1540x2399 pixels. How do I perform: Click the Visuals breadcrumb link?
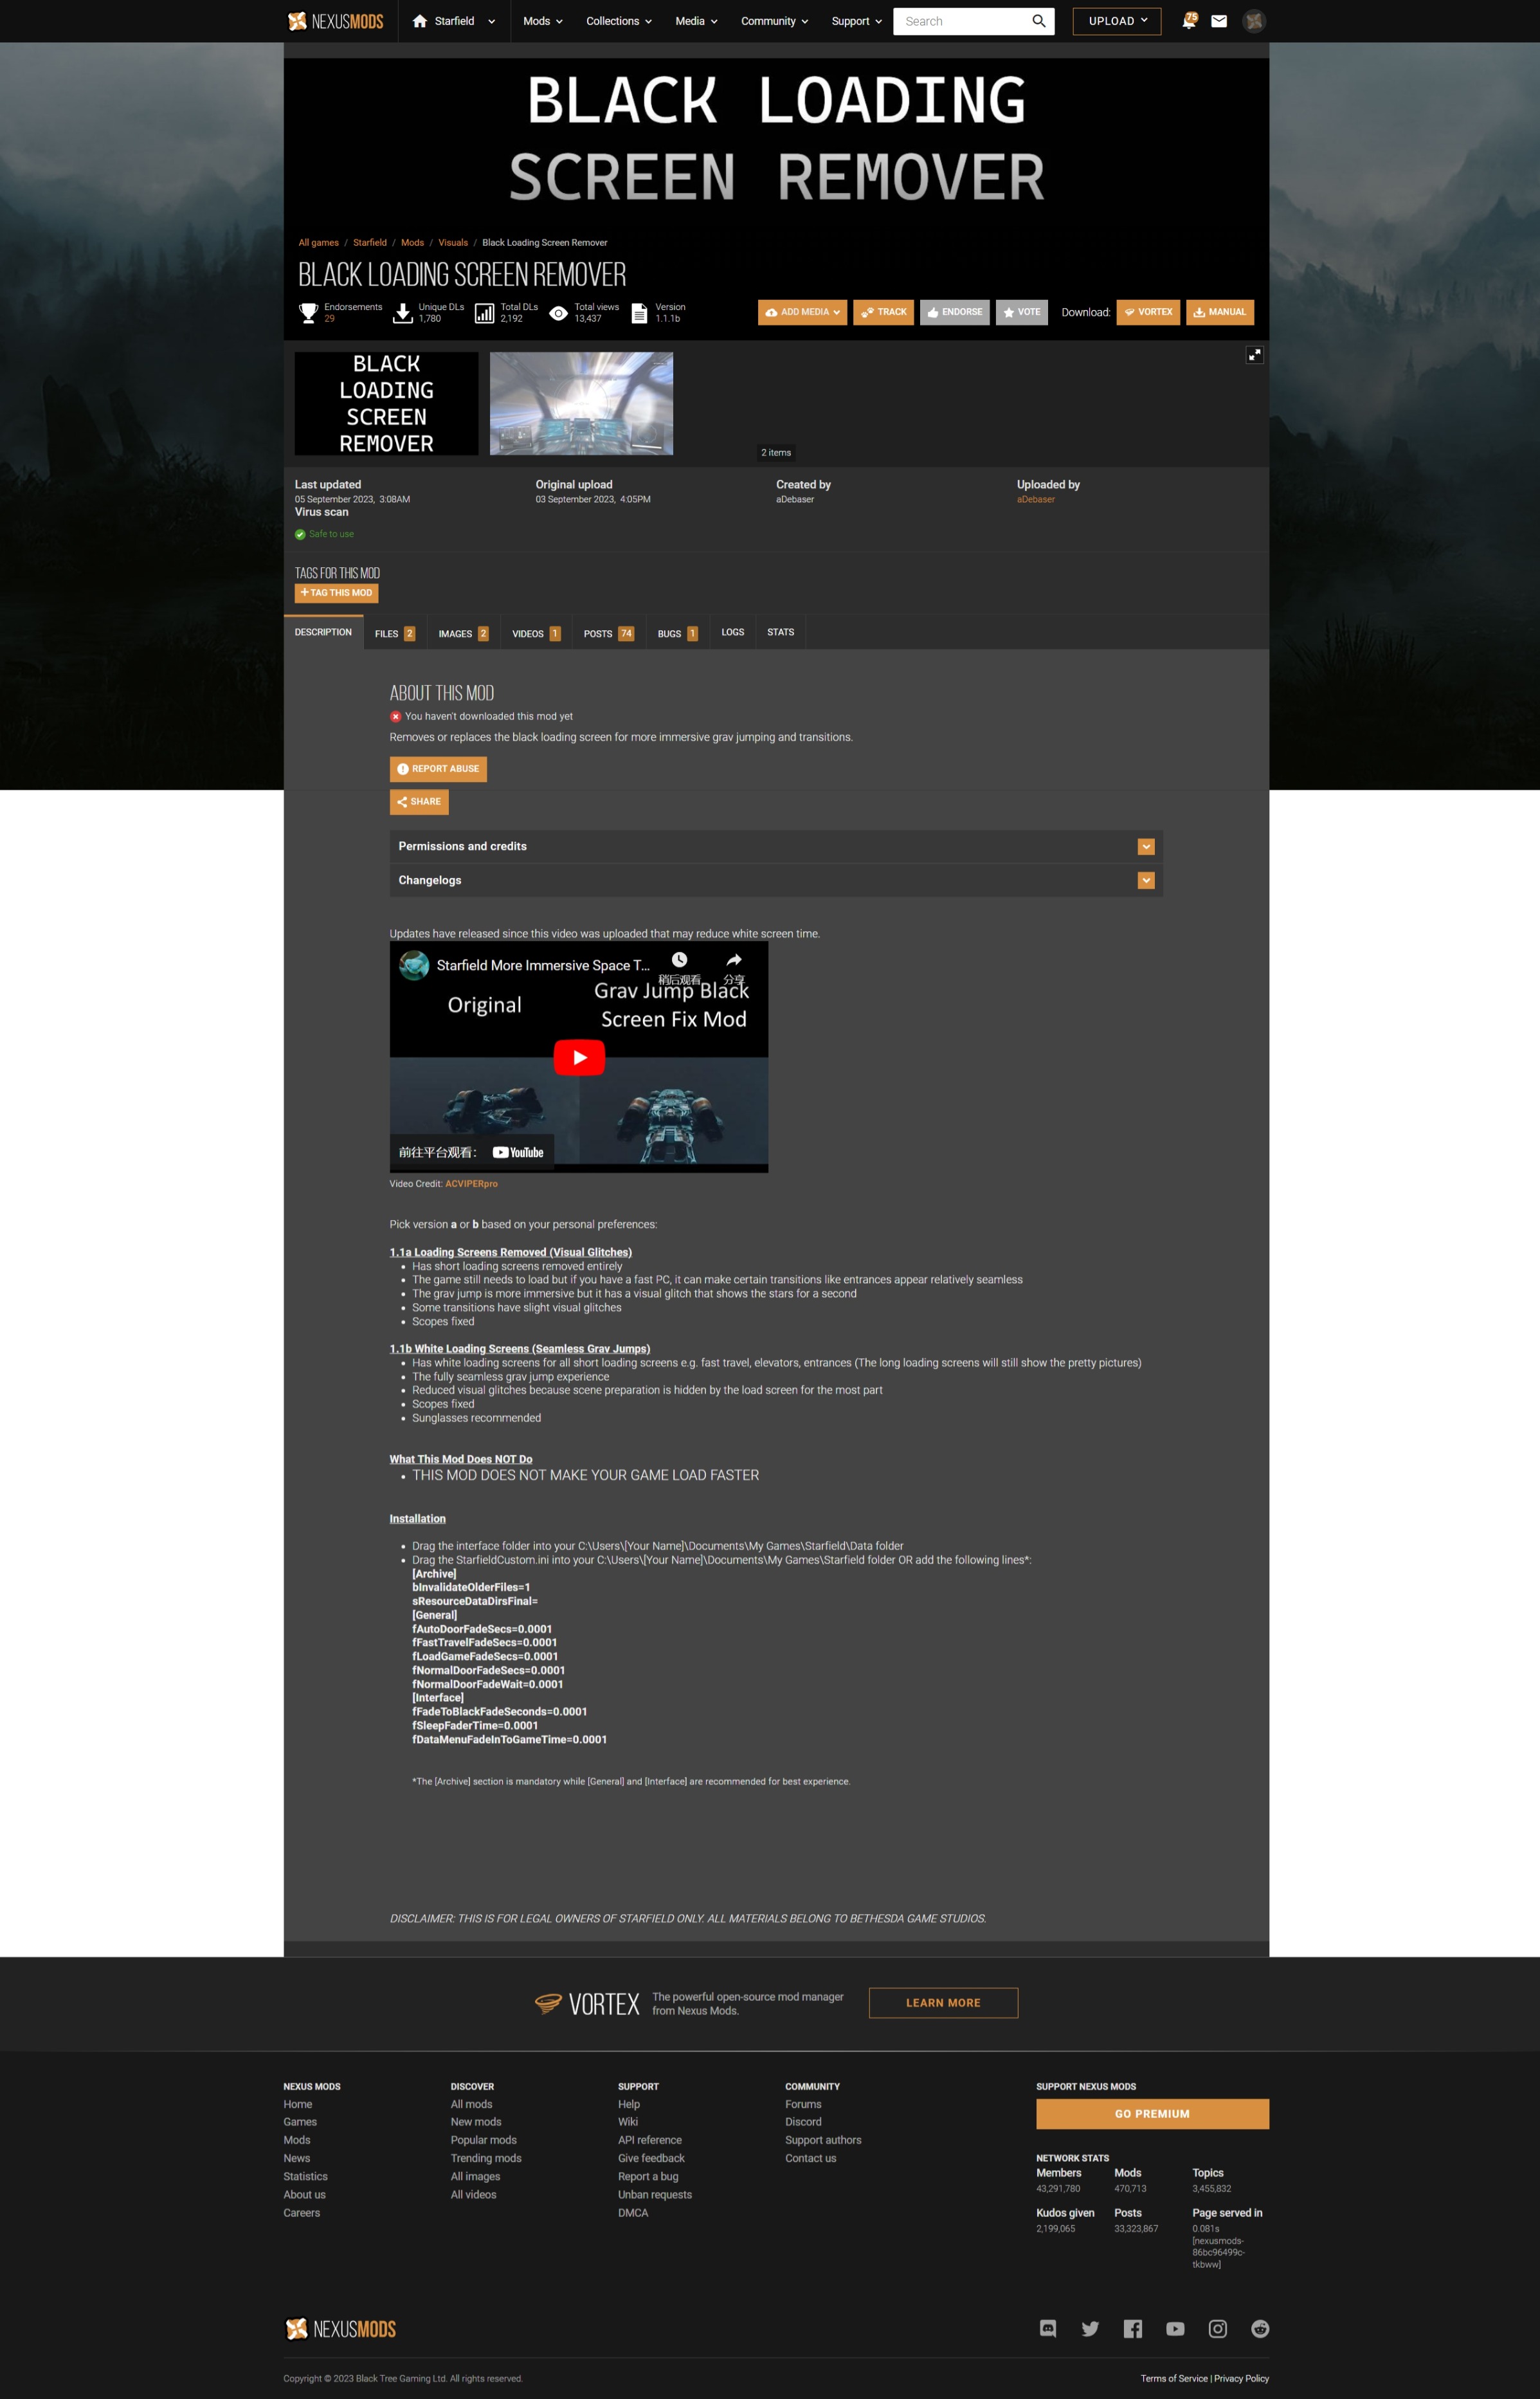[453, 243]
